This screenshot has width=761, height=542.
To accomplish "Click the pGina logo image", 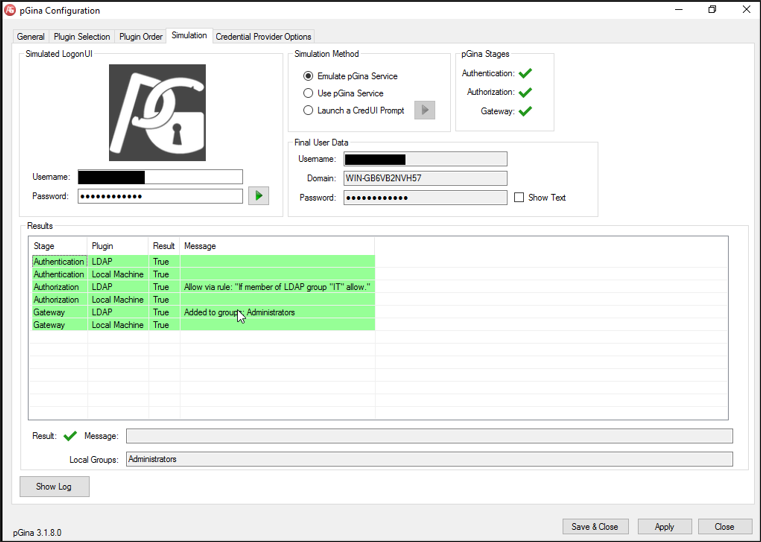I will tap(157, 113).
